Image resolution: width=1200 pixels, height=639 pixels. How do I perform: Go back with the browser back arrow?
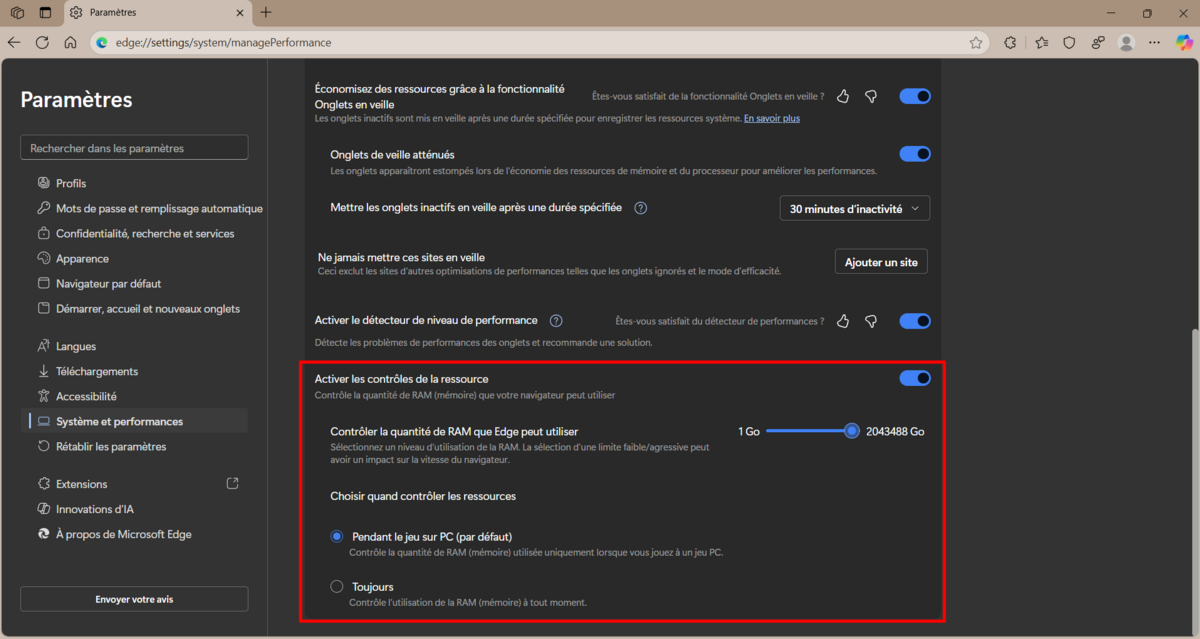(14, 43)
